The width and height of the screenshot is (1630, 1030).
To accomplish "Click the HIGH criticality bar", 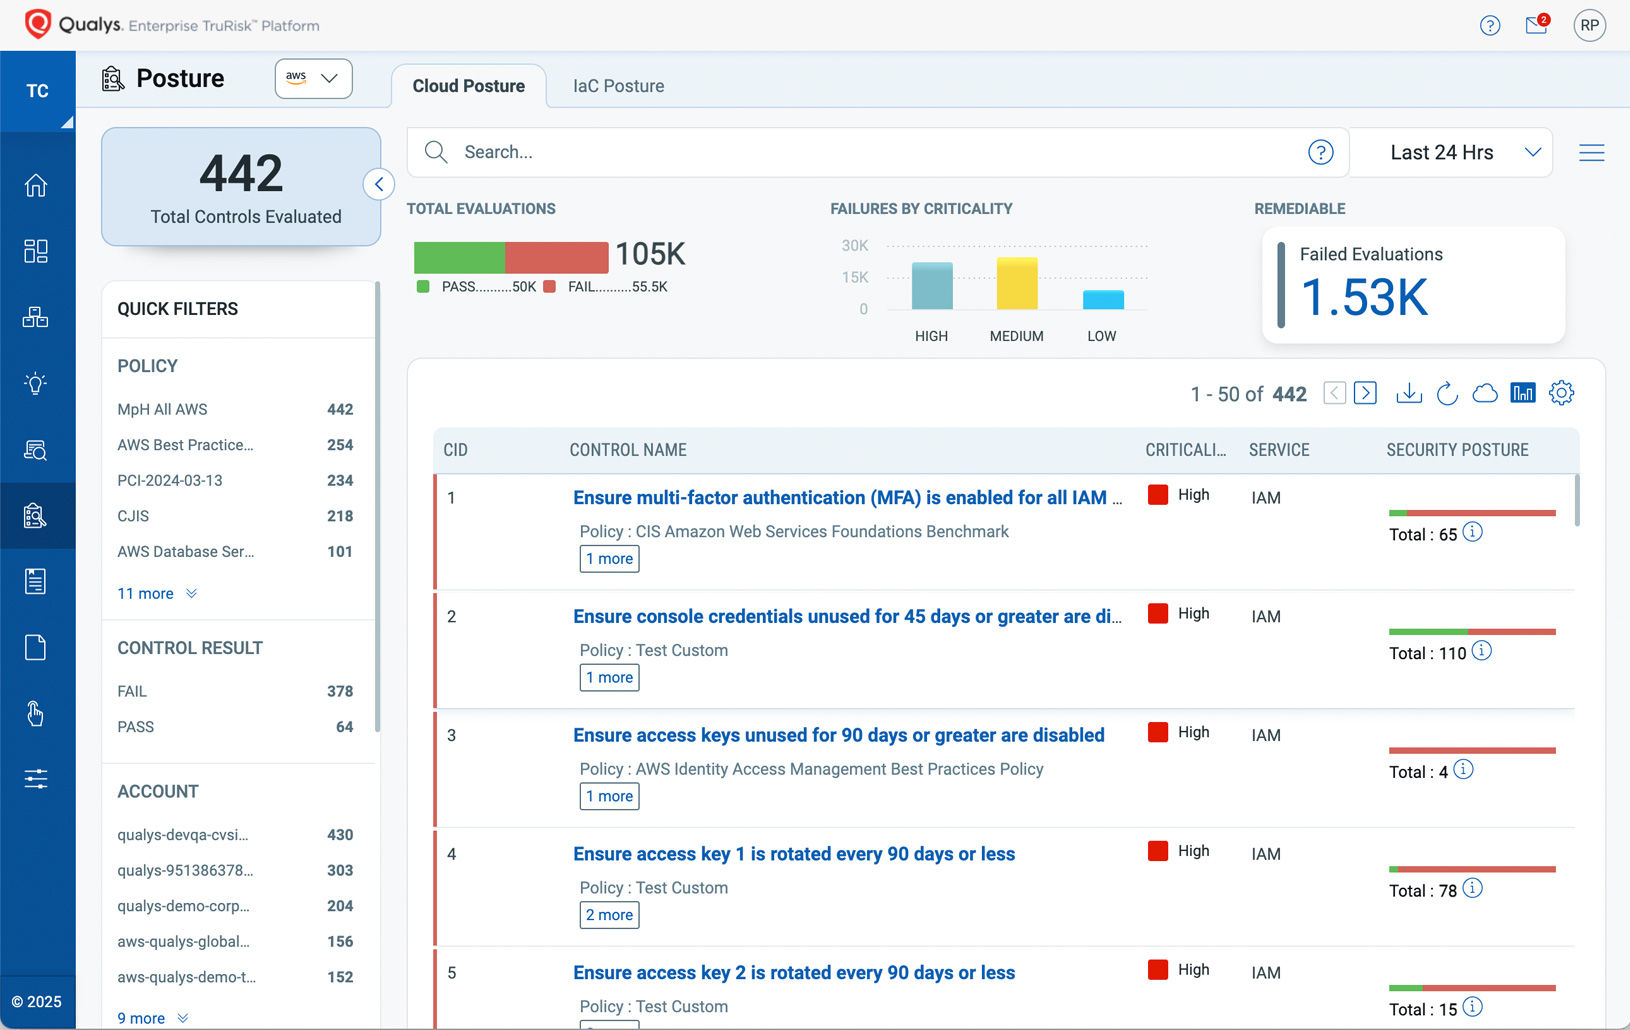I will [x=932, y=286].
